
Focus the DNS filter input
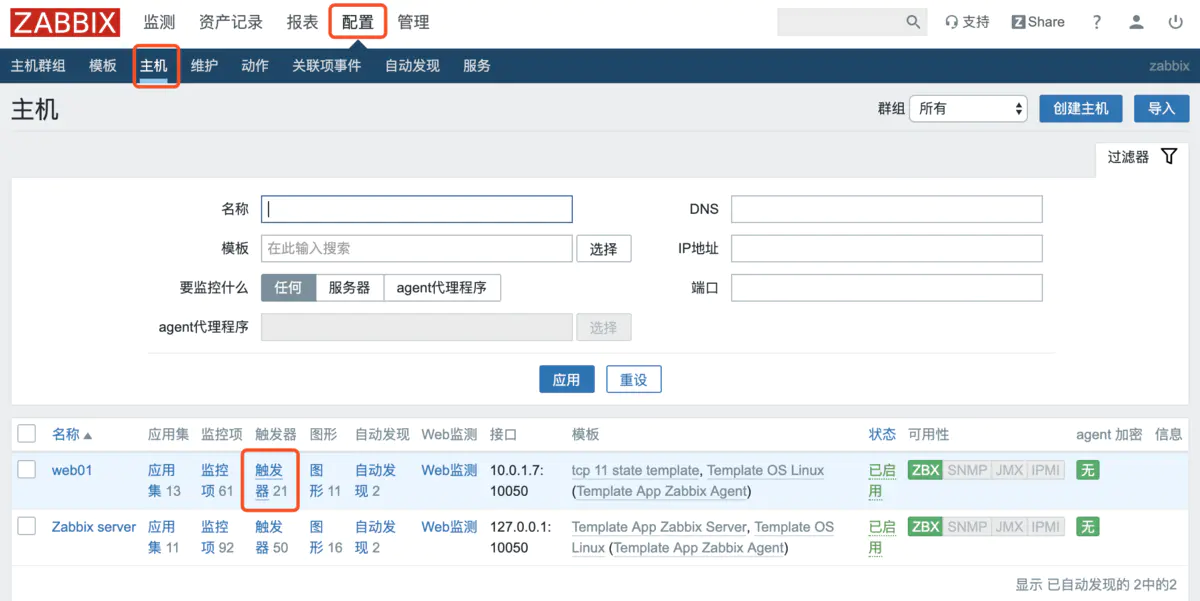click(887, 209)
